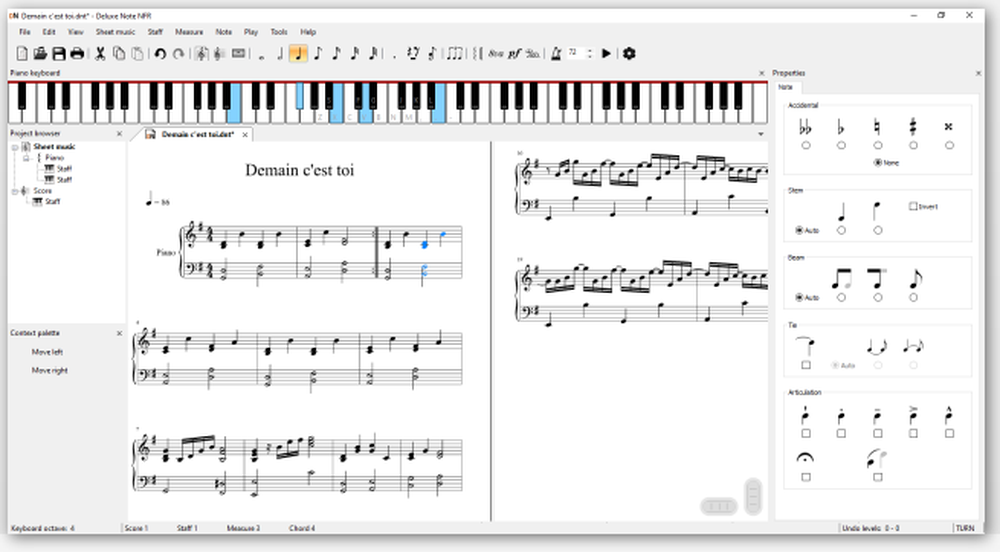Save the score with floppy disk icon
Image resolution: width=1000 pixels, height=552 pixels.
pyautogui.click(x=59, y=54)
